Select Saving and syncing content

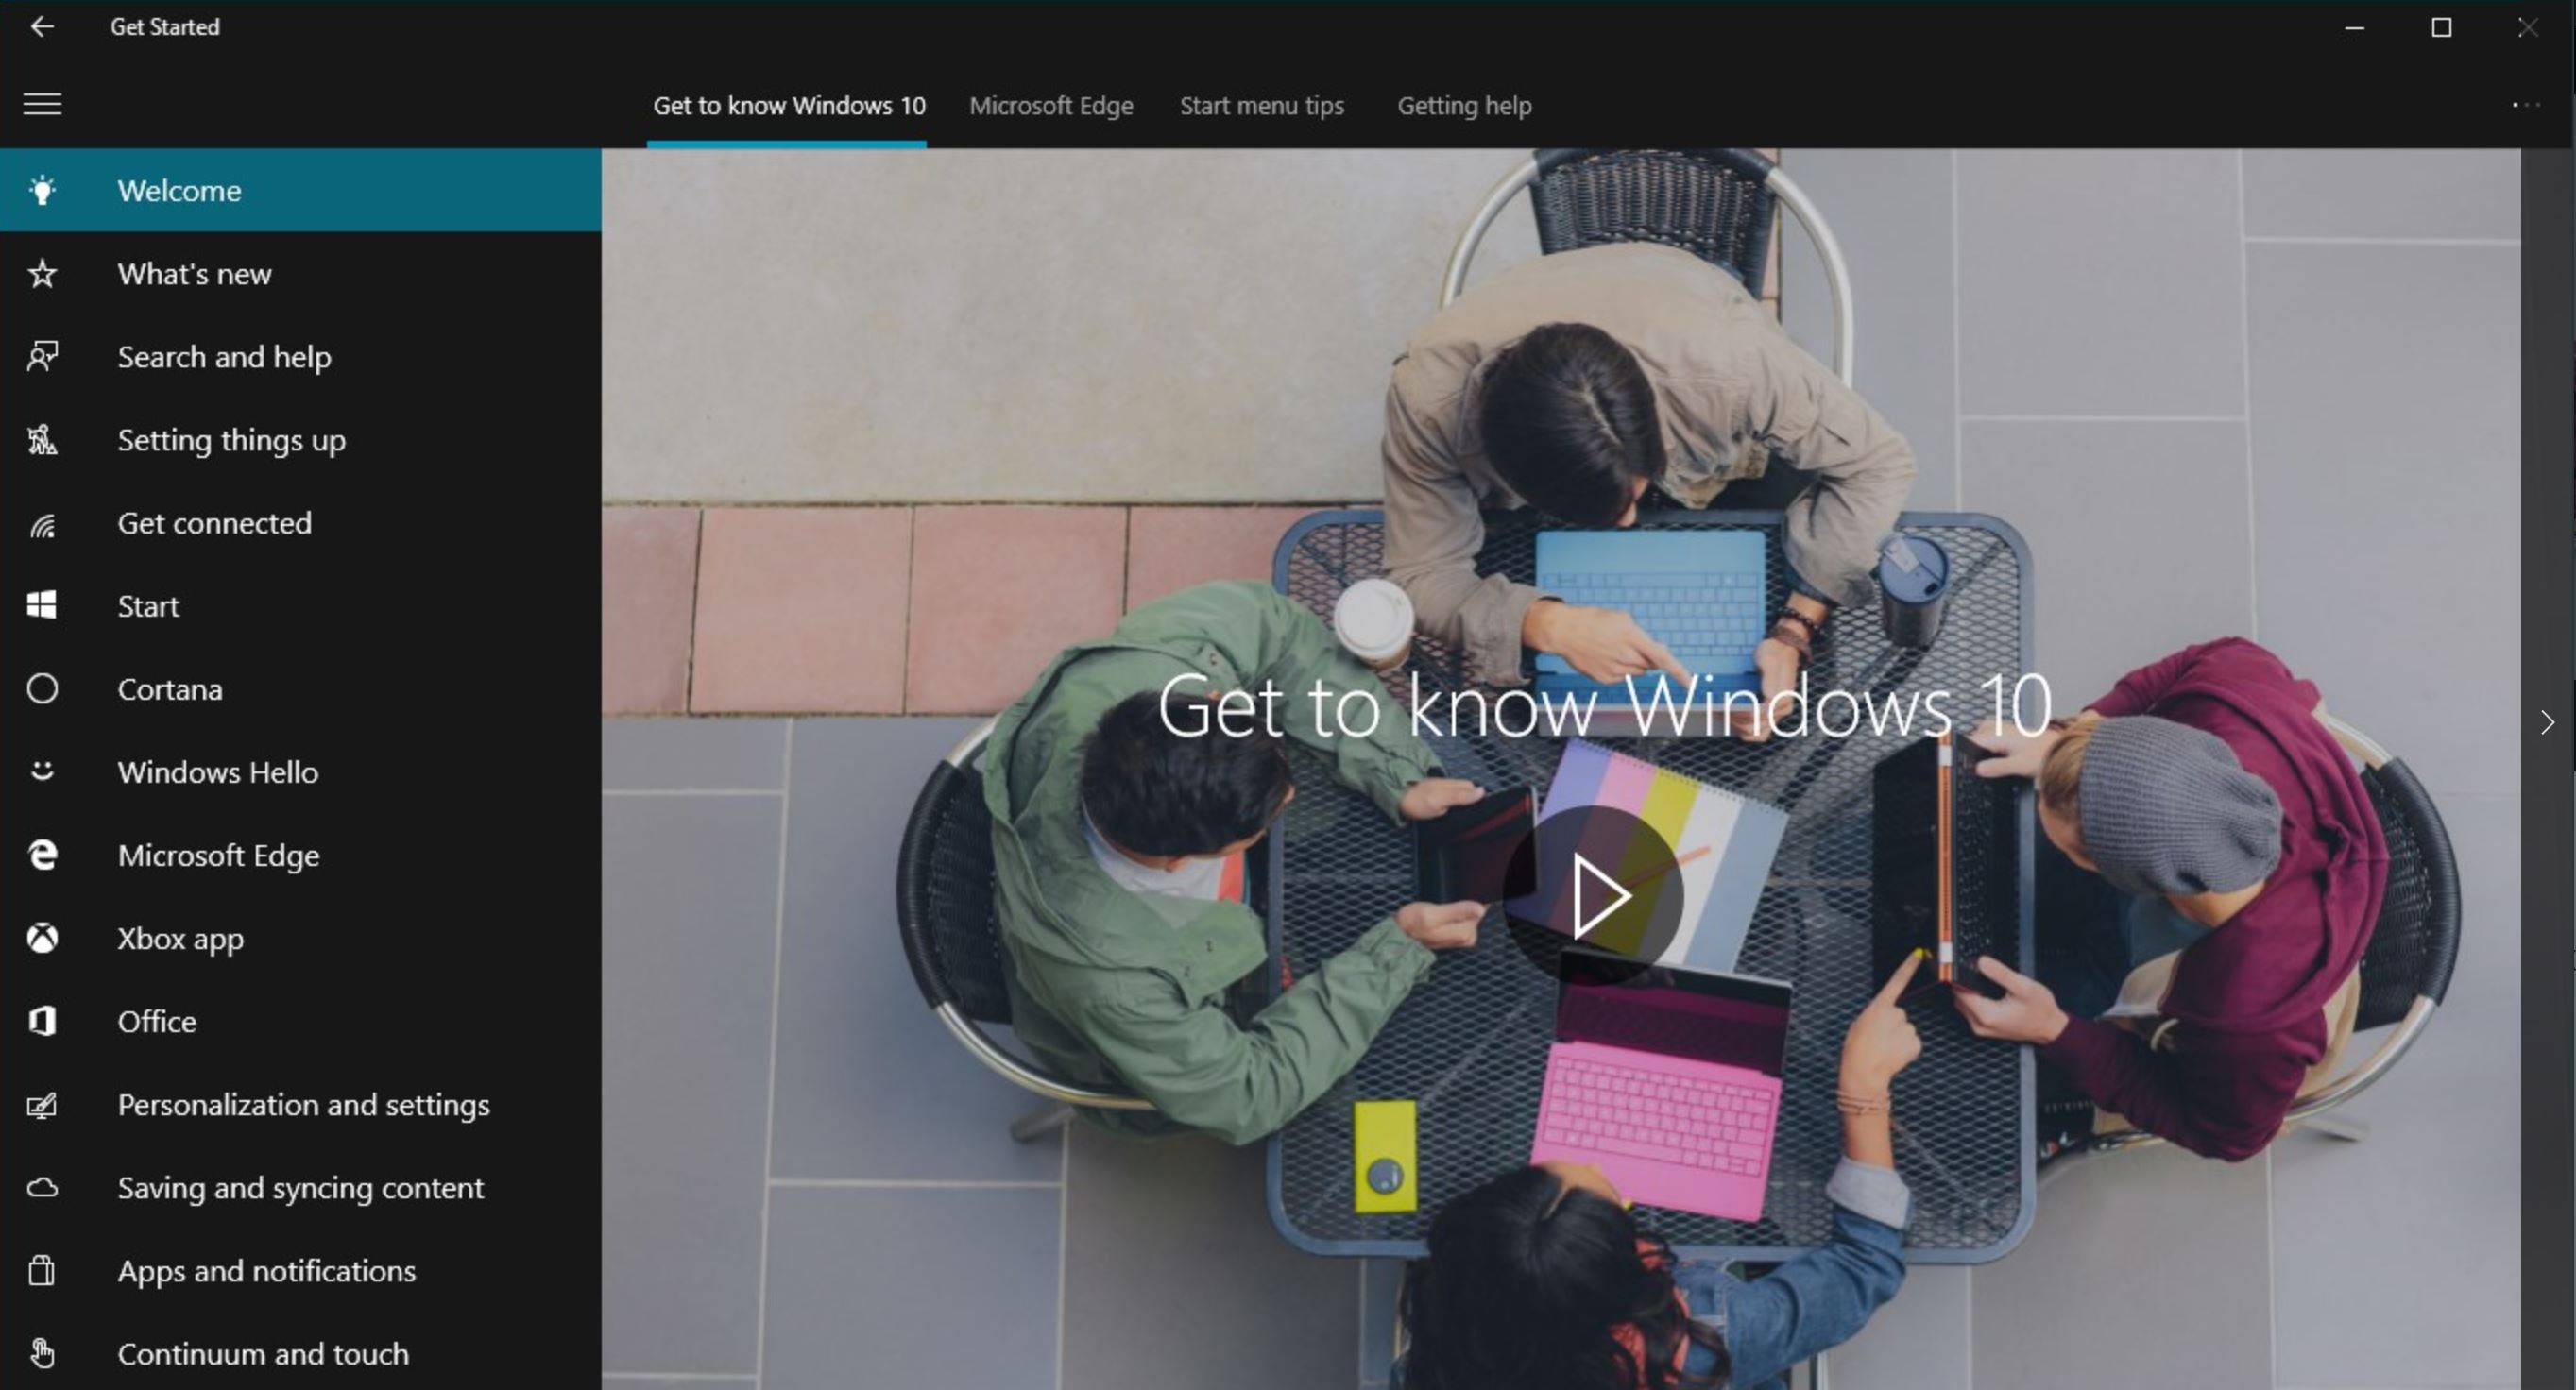(x=300, y=1187)
